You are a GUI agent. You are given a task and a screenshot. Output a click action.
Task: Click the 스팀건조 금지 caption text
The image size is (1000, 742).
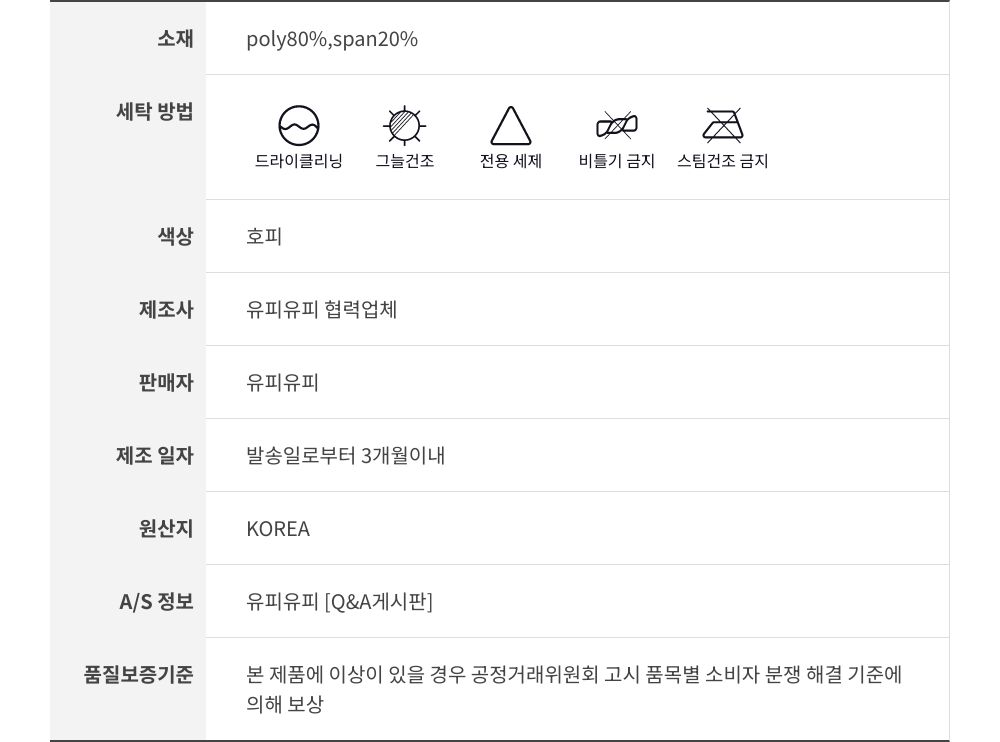722,161
